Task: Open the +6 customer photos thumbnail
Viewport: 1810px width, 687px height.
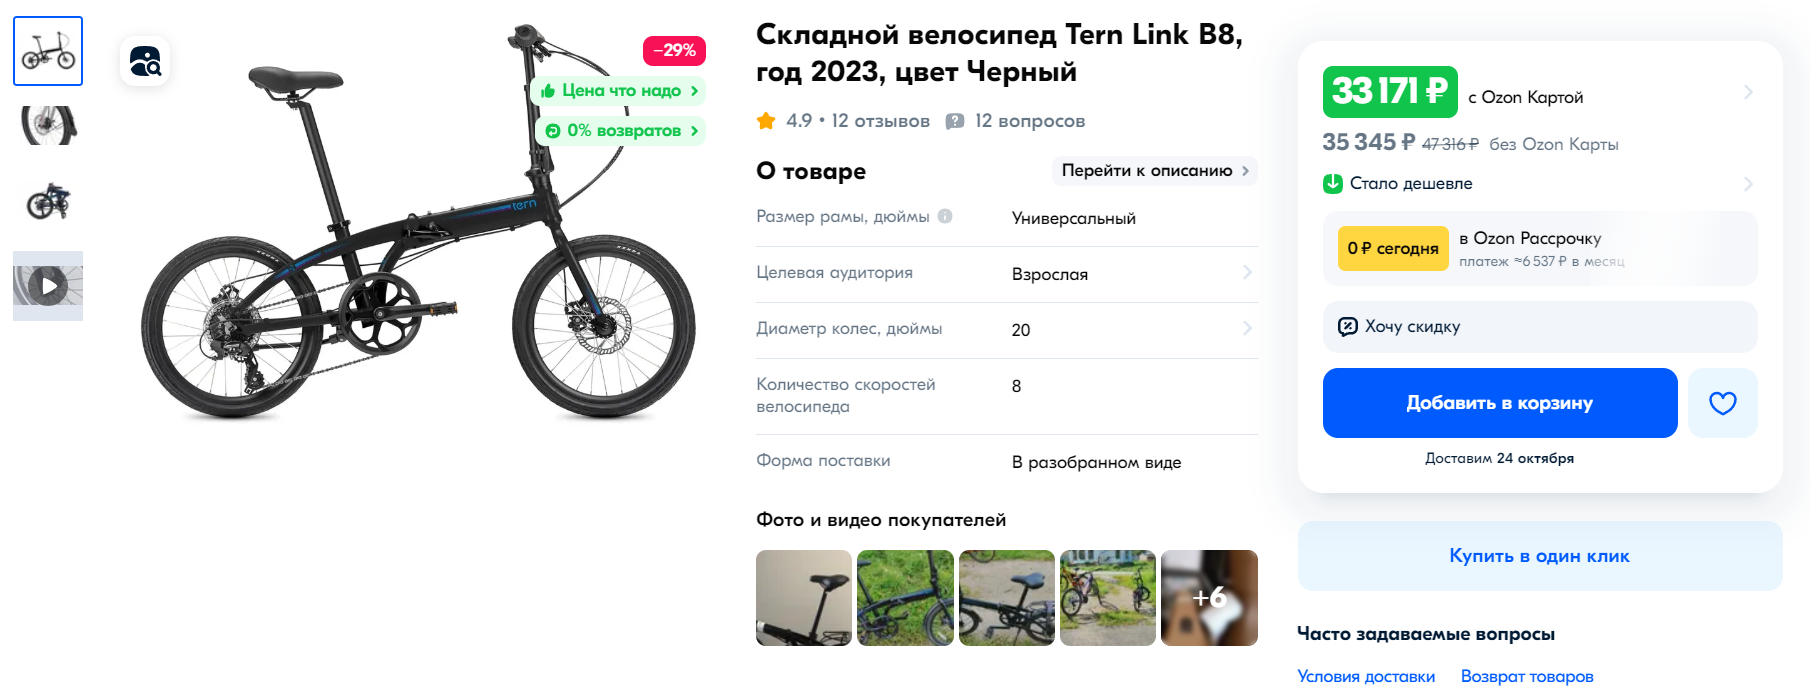Action: (x=1209, y=598)
